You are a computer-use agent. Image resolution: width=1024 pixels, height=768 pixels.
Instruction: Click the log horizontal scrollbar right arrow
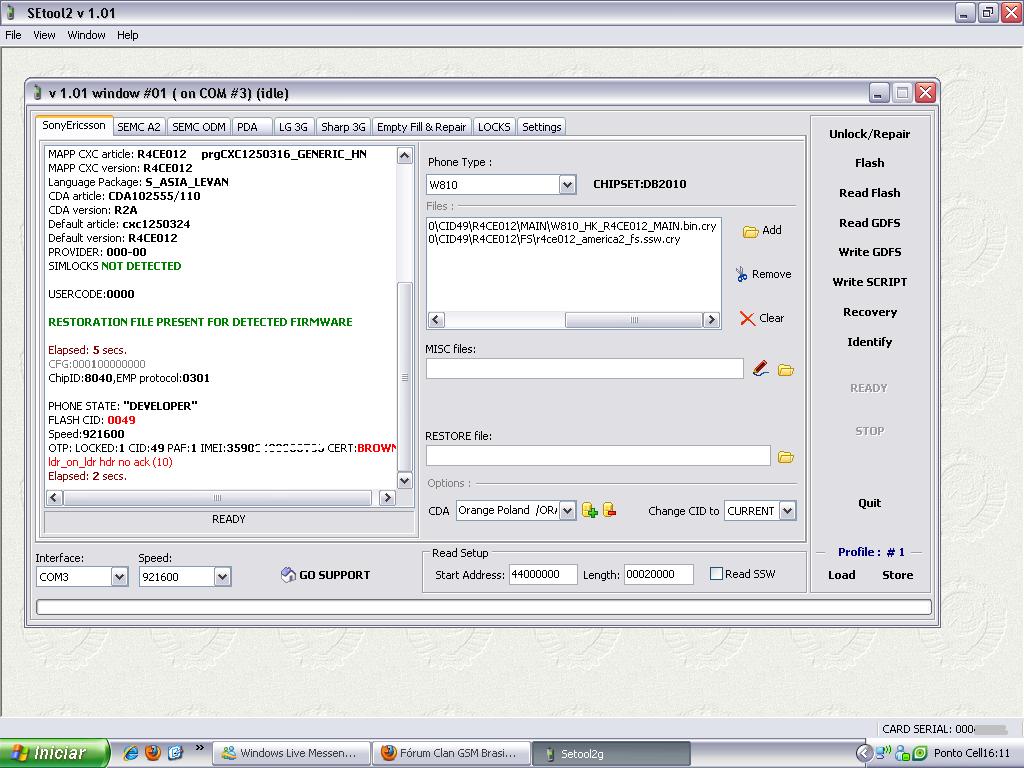pyautogui.click(x=387, y=498)
